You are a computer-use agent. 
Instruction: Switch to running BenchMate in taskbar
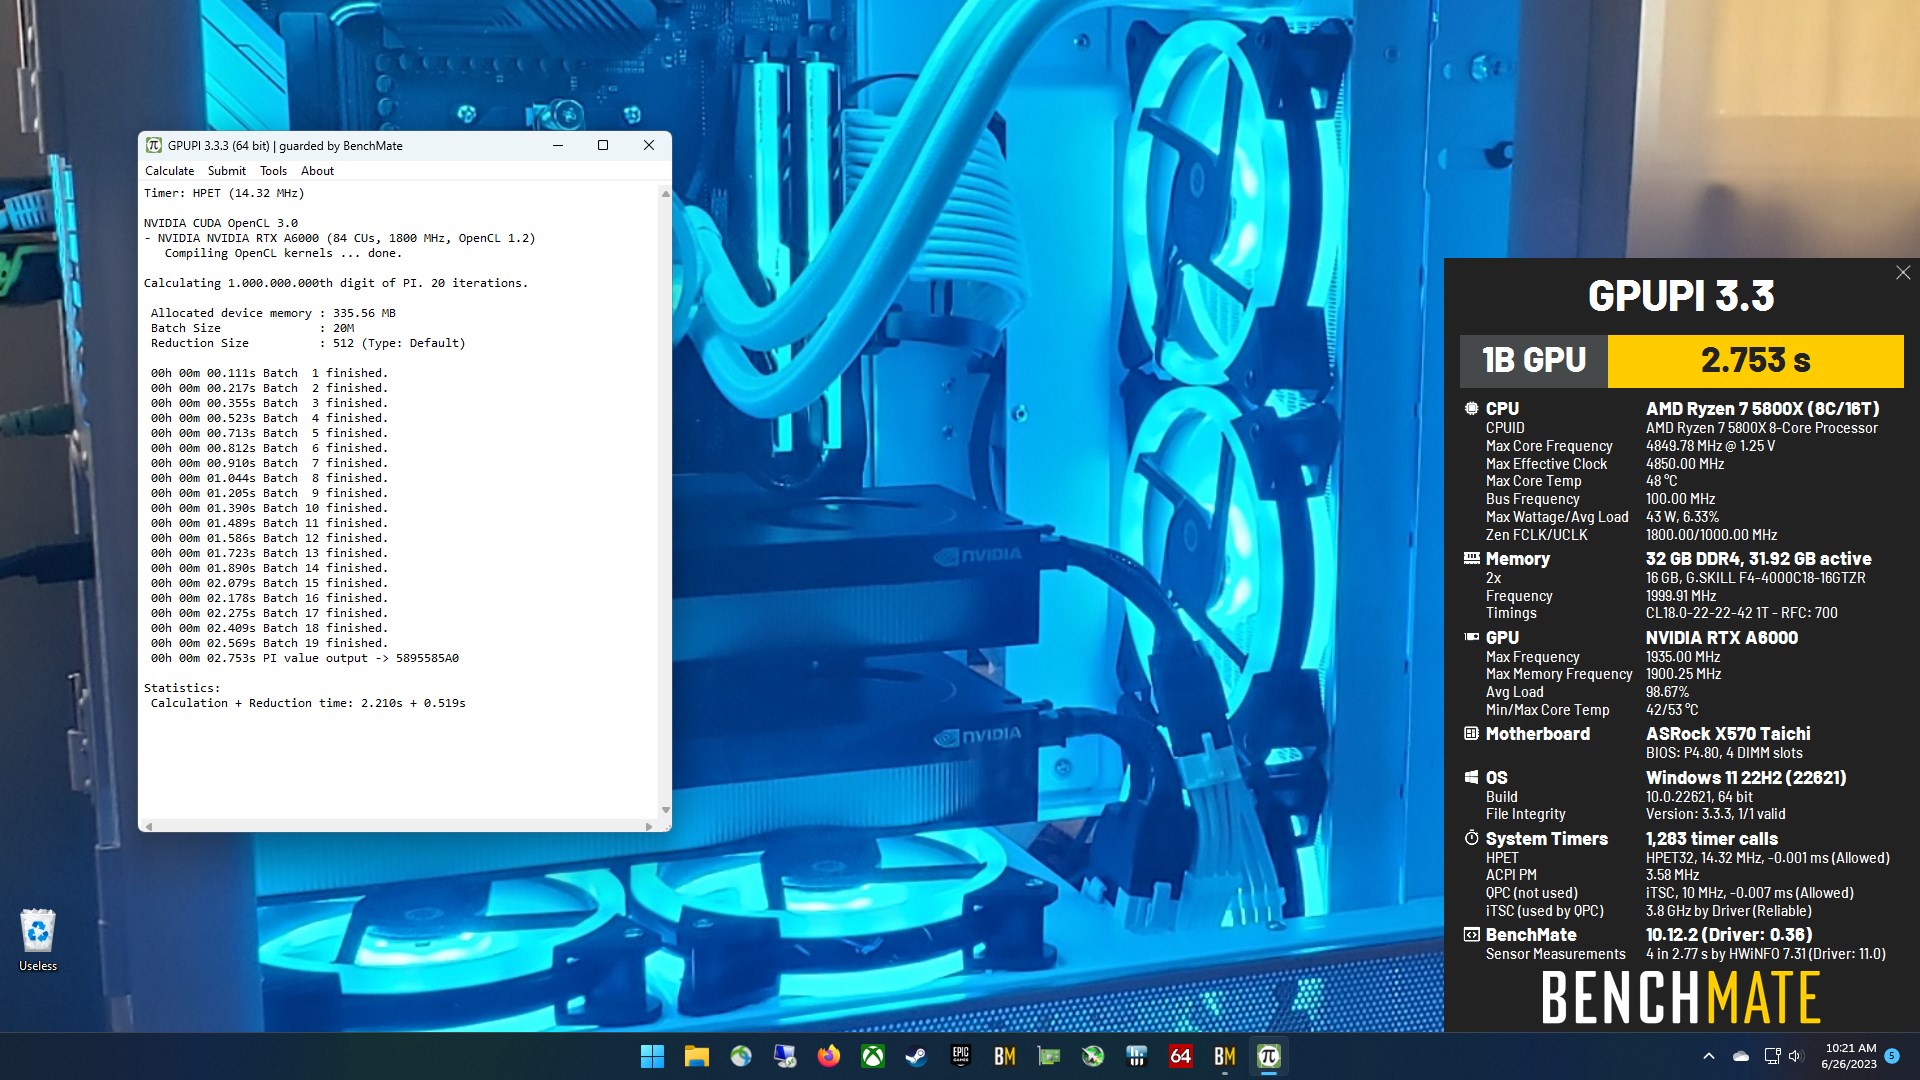(x=1224, y=1056)
